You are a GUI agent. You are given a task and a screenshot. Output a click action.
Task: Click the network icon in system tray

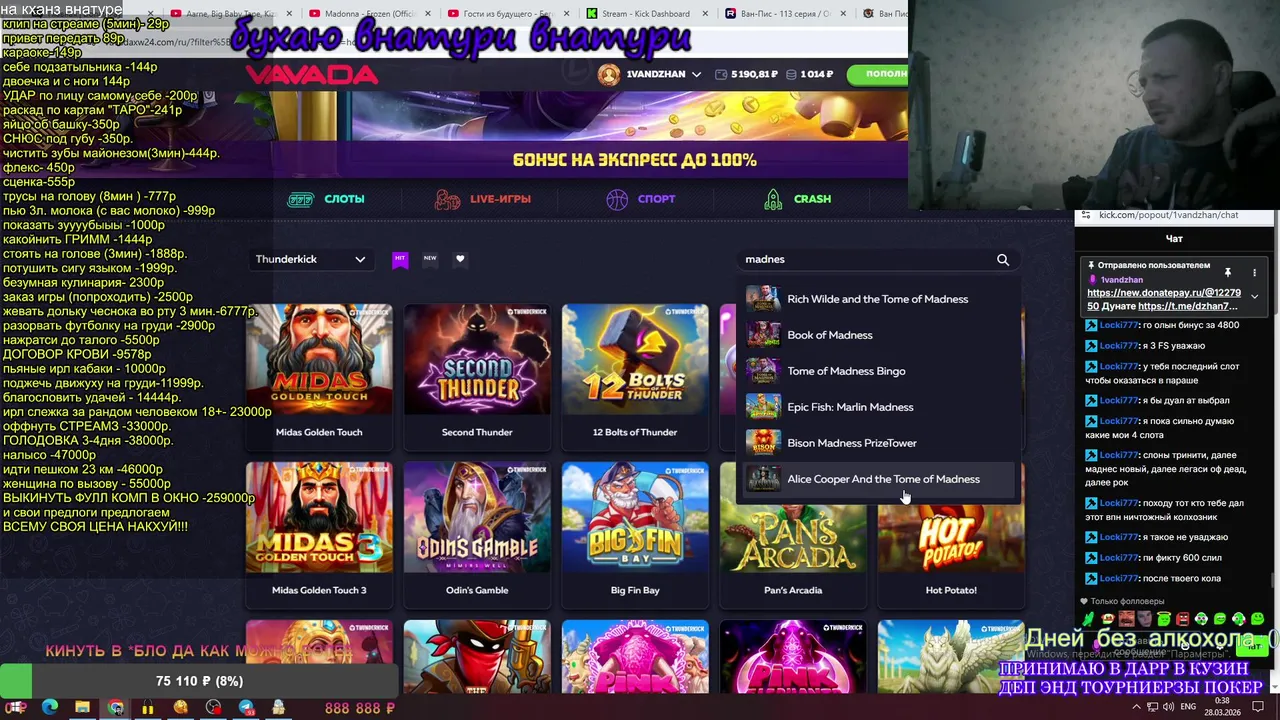tap(1154, 707)
